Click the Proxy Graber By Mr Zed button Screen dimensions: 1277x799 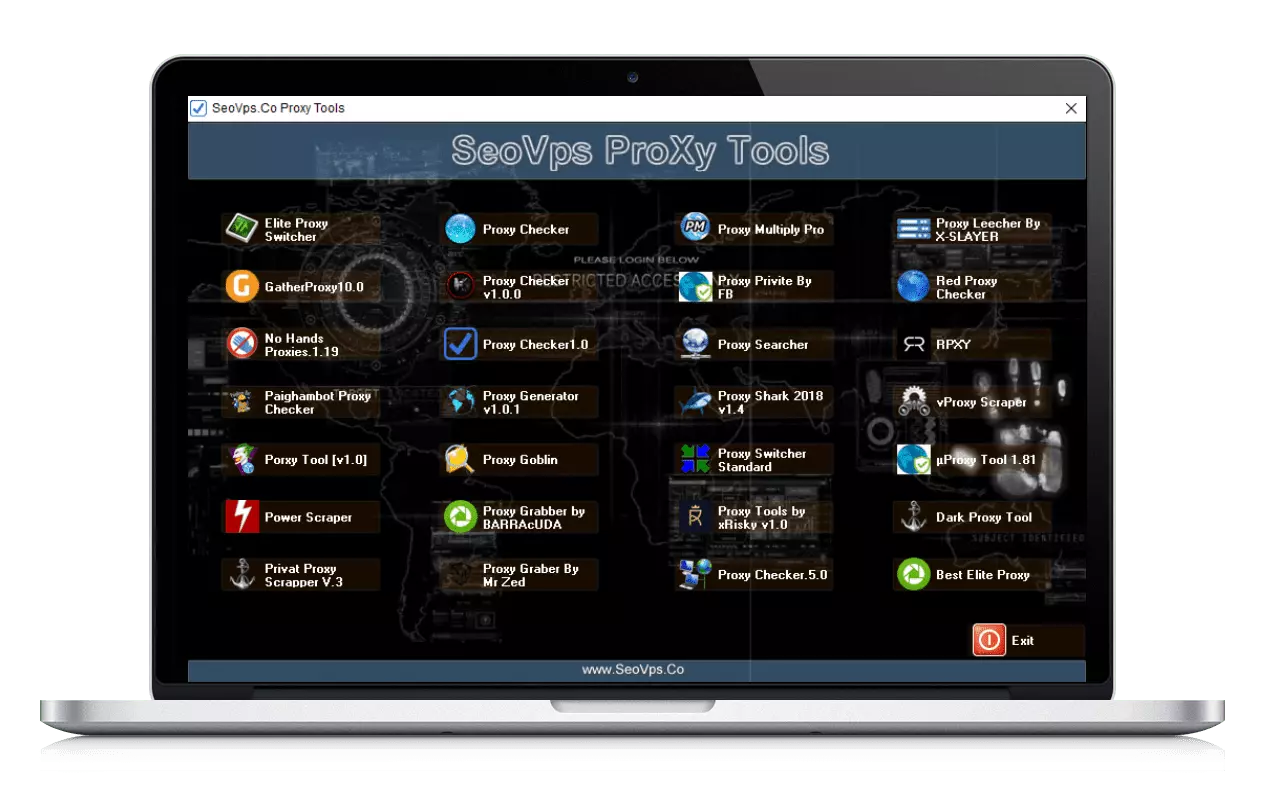(x=519, y=575)
